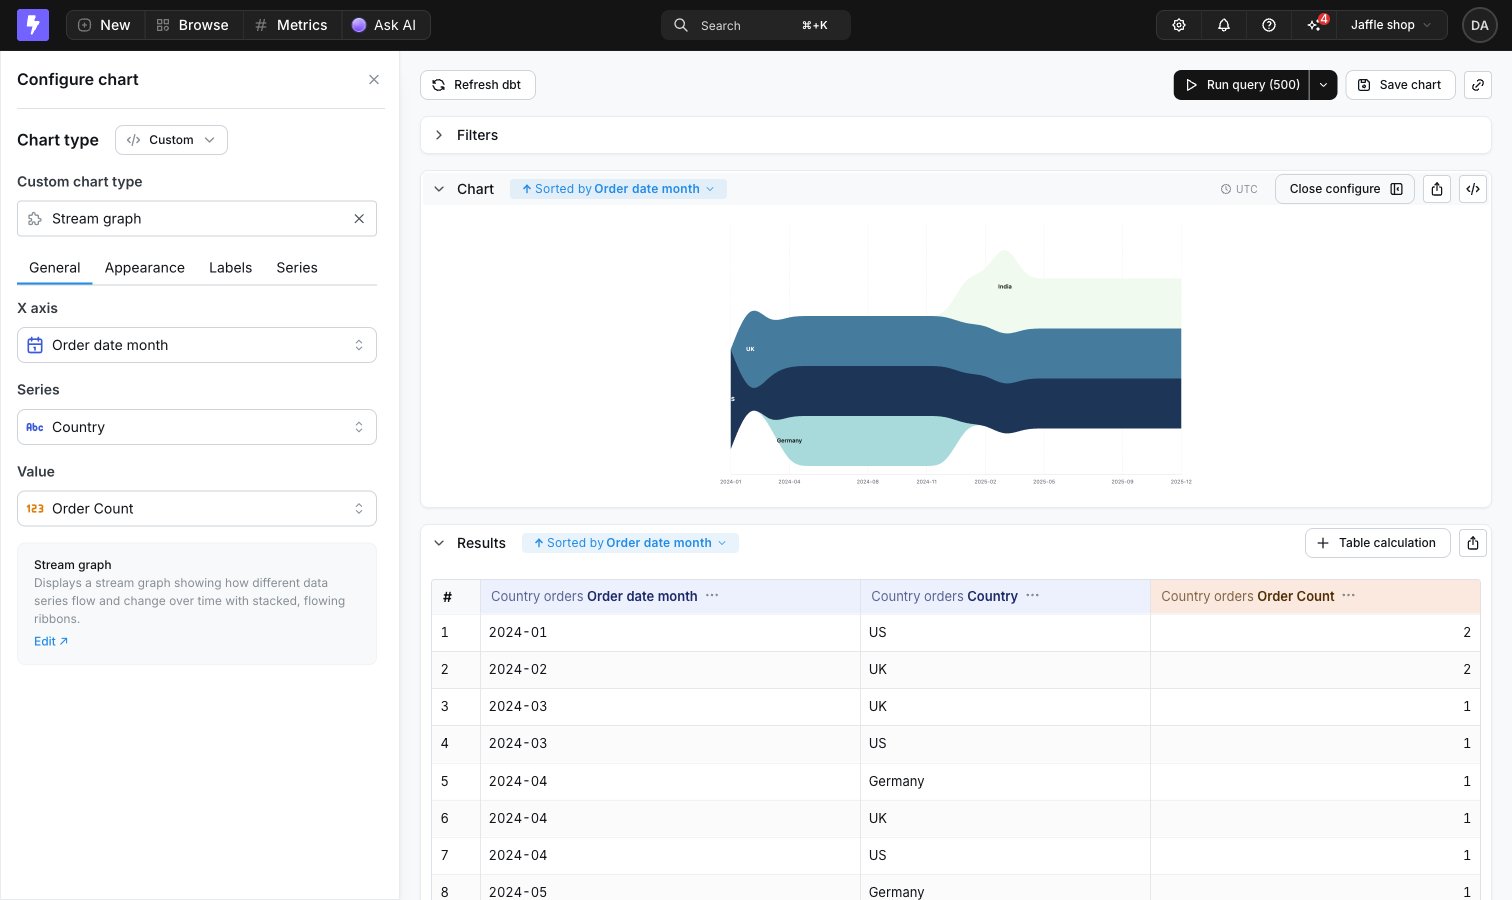Open Country column options menu
This screenshot has height=900, width=1512.
pos(1033,595)
